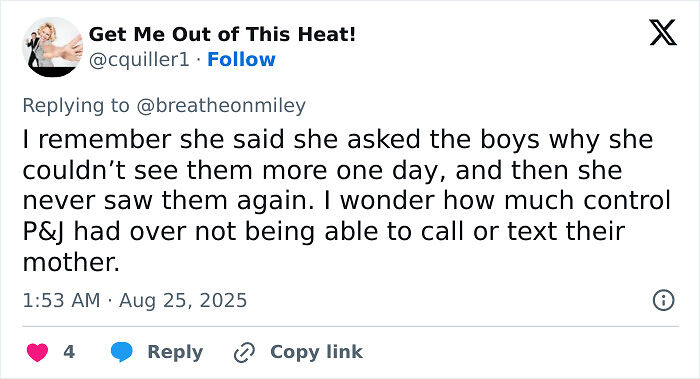Click the 'Aug 25, 2025' date

[183, 300]
